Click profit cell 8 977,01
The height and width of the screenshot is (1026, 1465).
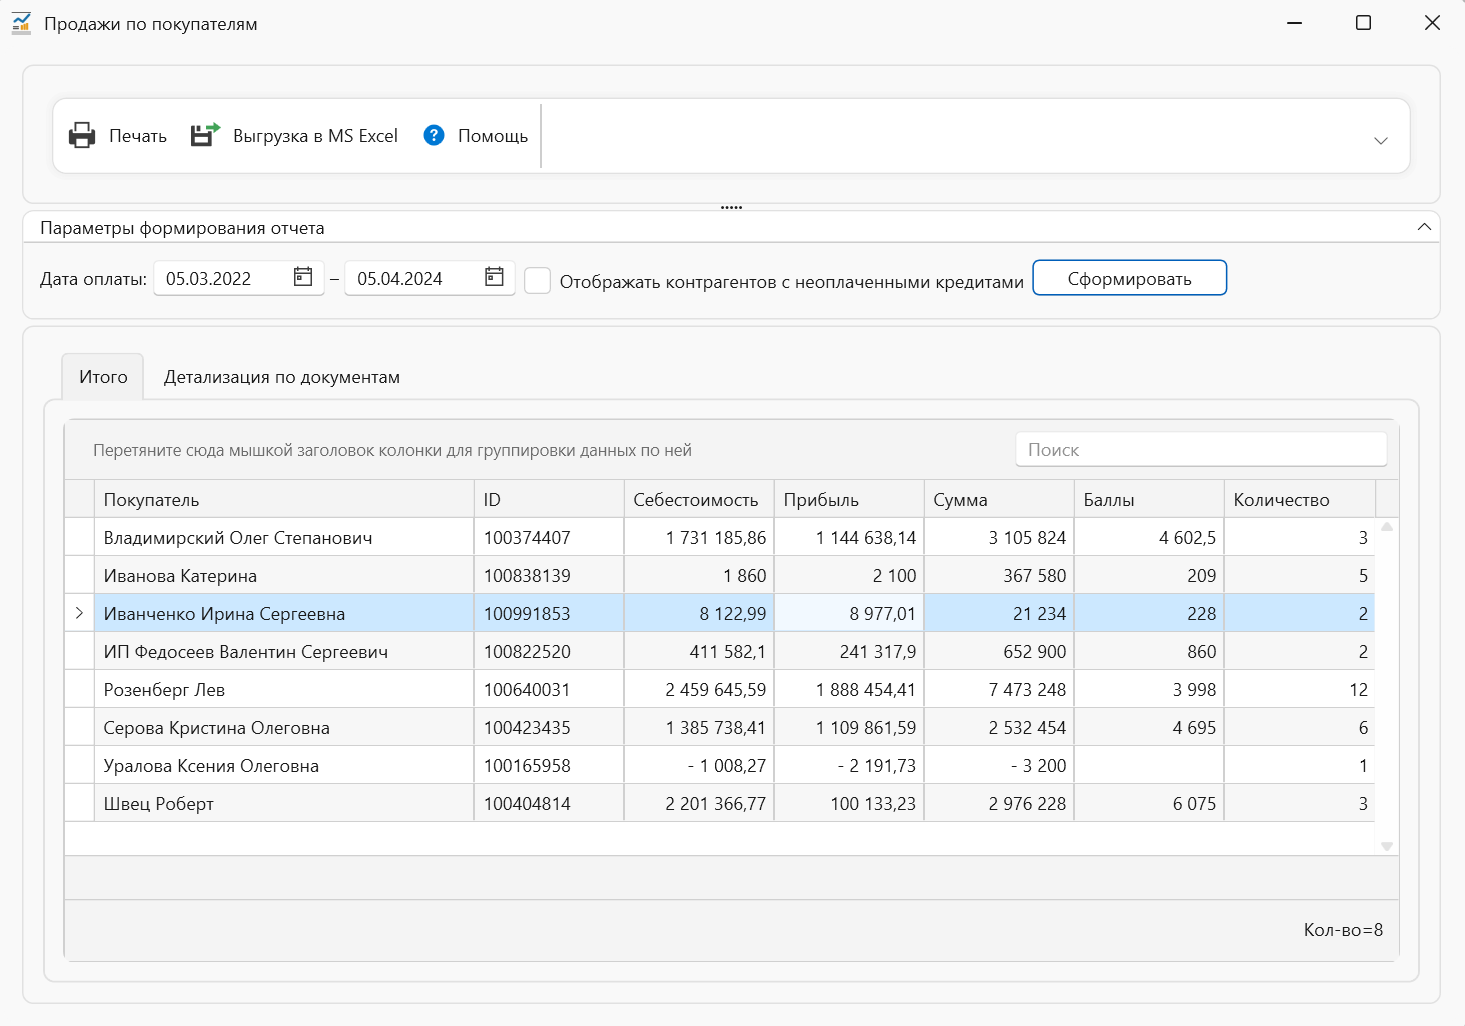(x=849, y=613)
